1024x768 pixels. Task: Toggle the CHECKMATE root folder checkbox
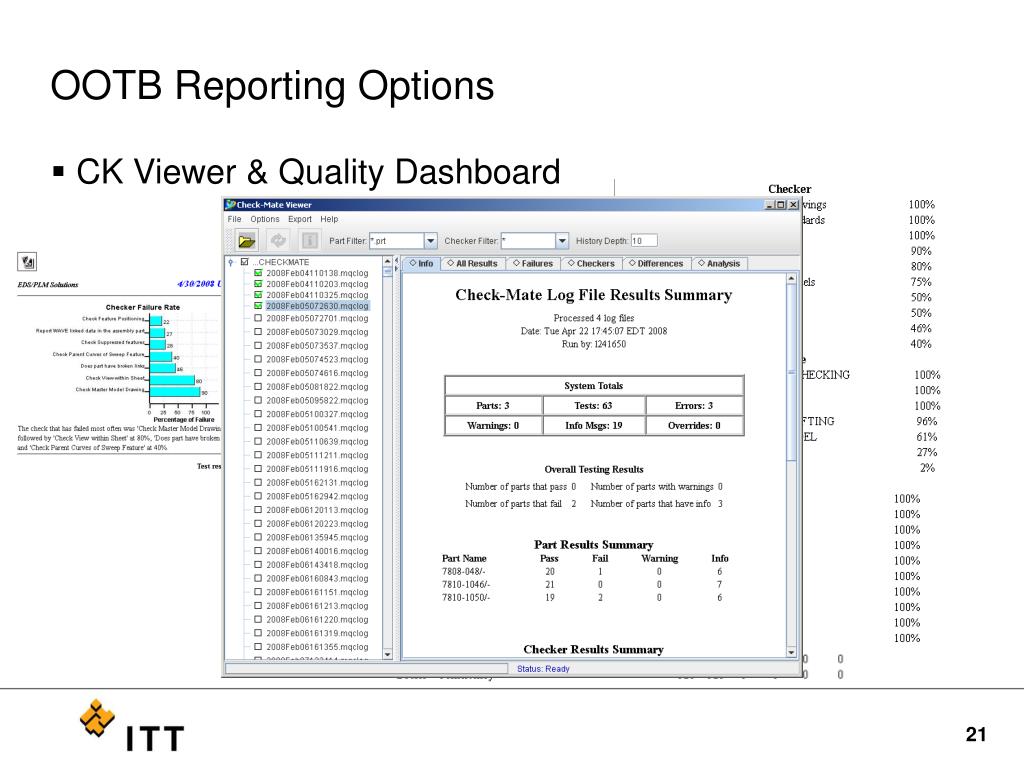245,262
